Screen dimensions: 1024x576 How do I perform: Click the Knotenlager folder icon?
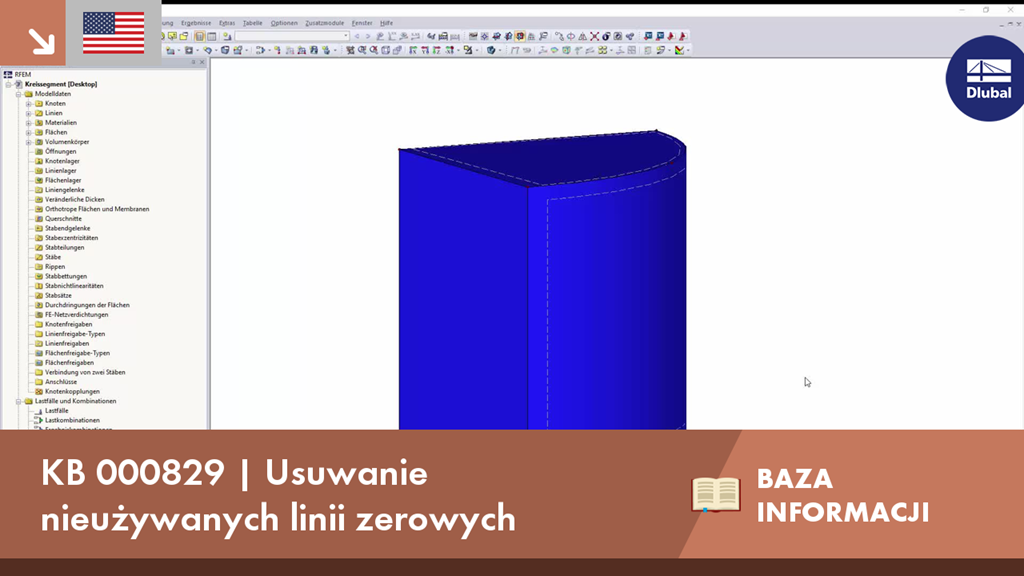tap(39, 161)
